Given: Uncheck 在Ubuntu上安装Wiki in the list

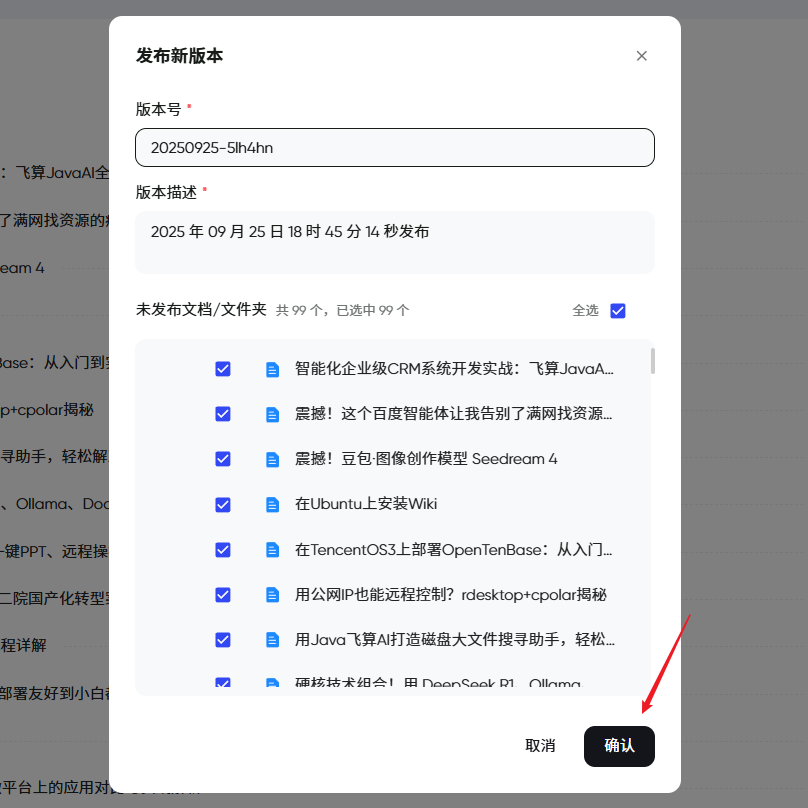Looking at the screenshot, I should [222, 504].
